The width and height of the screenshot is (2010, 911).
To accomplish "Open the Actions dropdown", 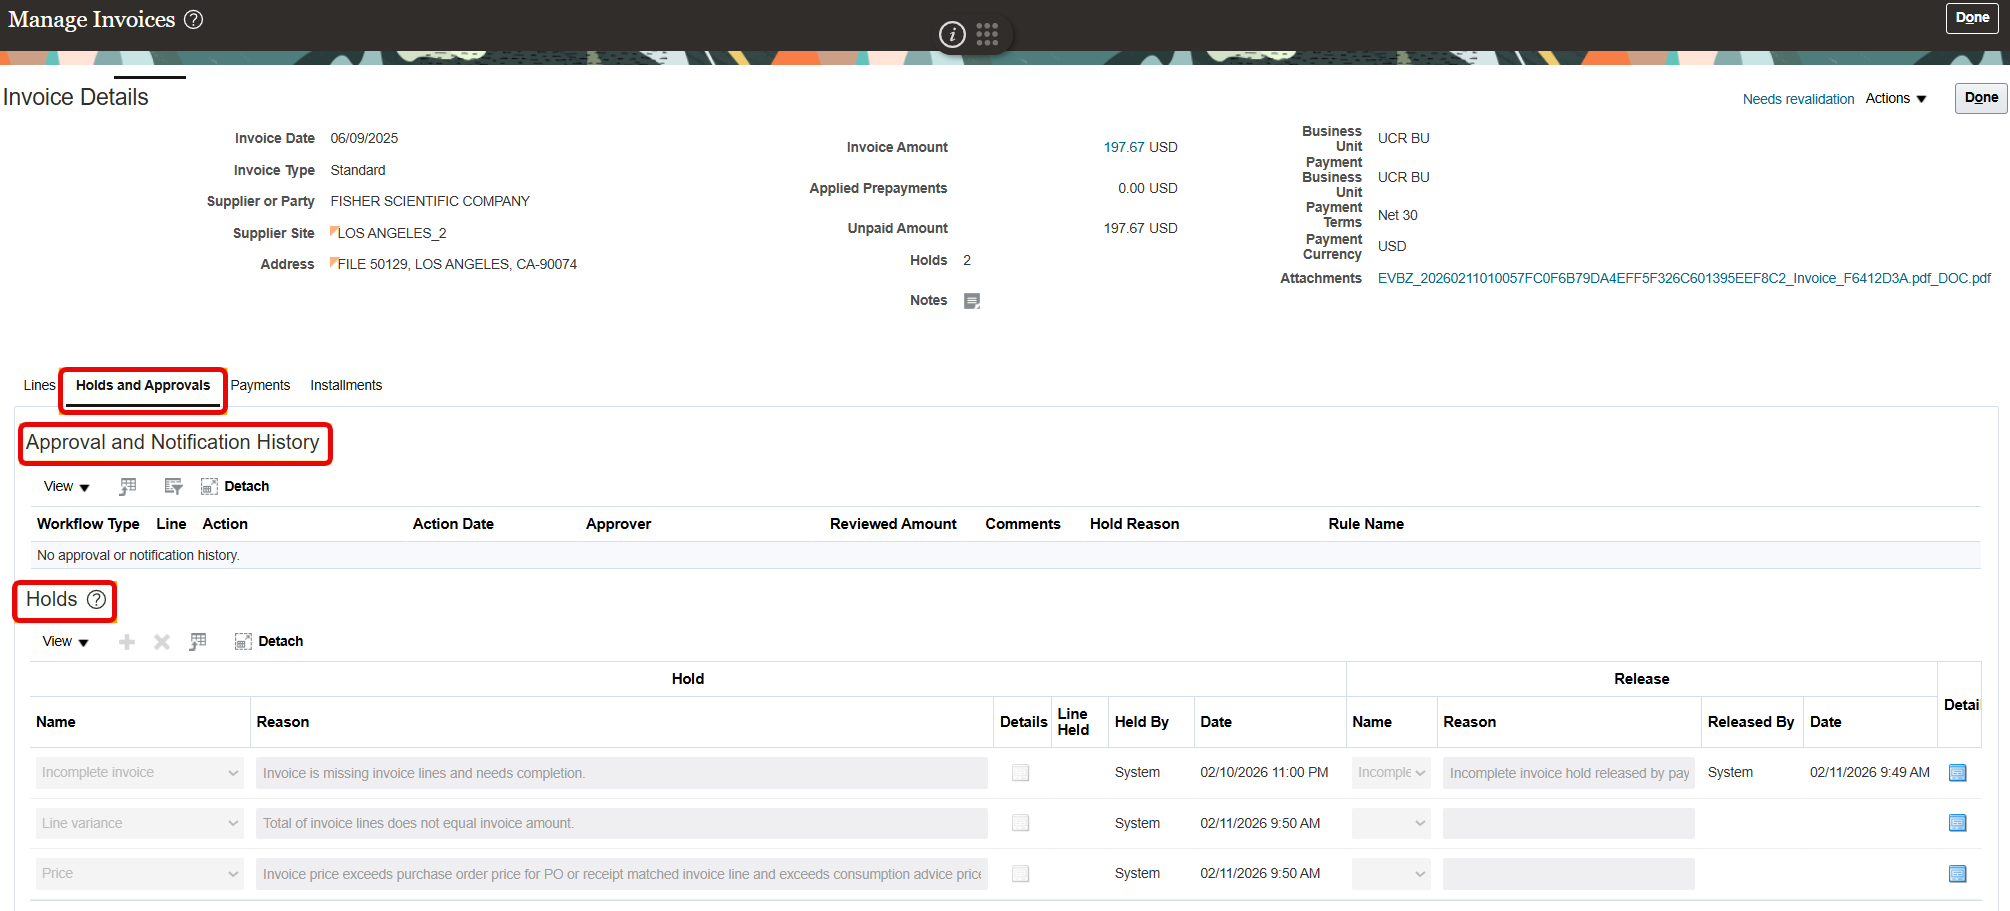I will click(x=1893, y=98).
